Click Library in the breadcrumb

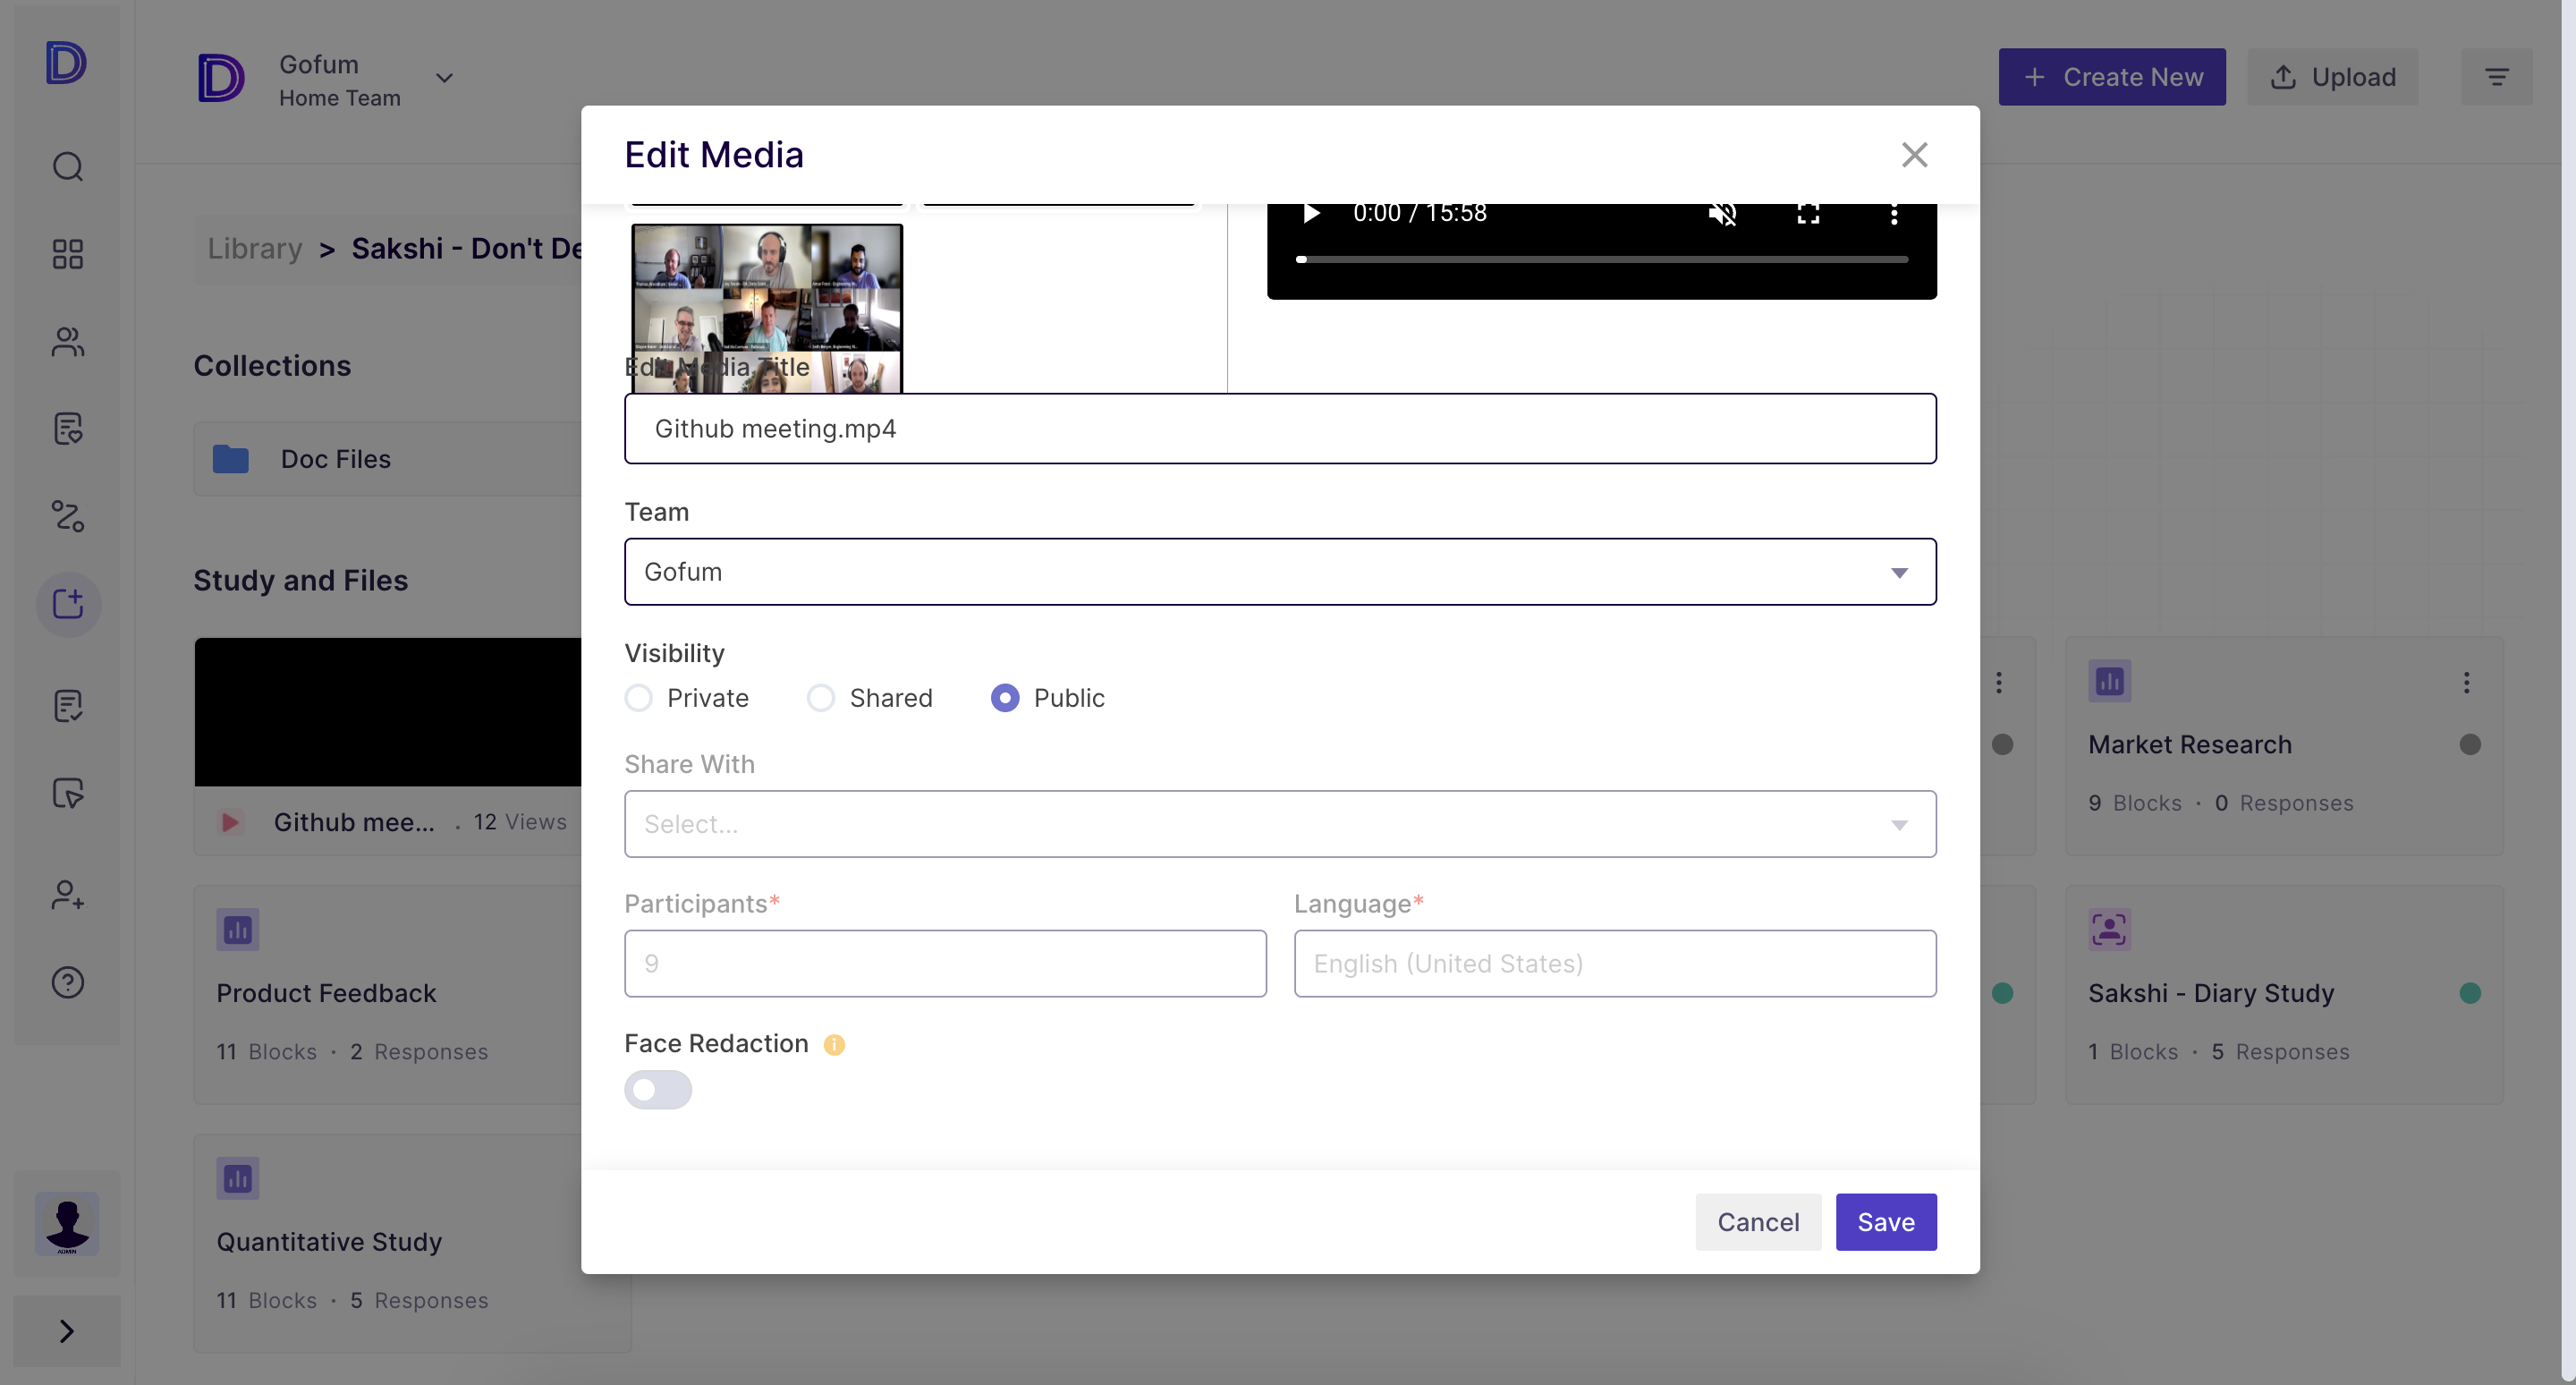[254, 248]
